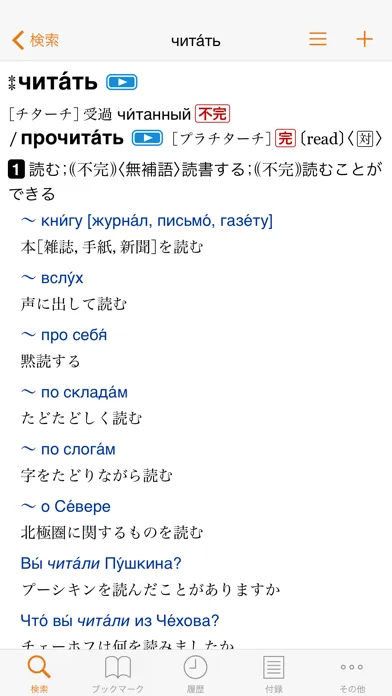This screenshot has height=696, width=392.
Task: Open the 付録 appendix tab
Action: coord(273,673)
